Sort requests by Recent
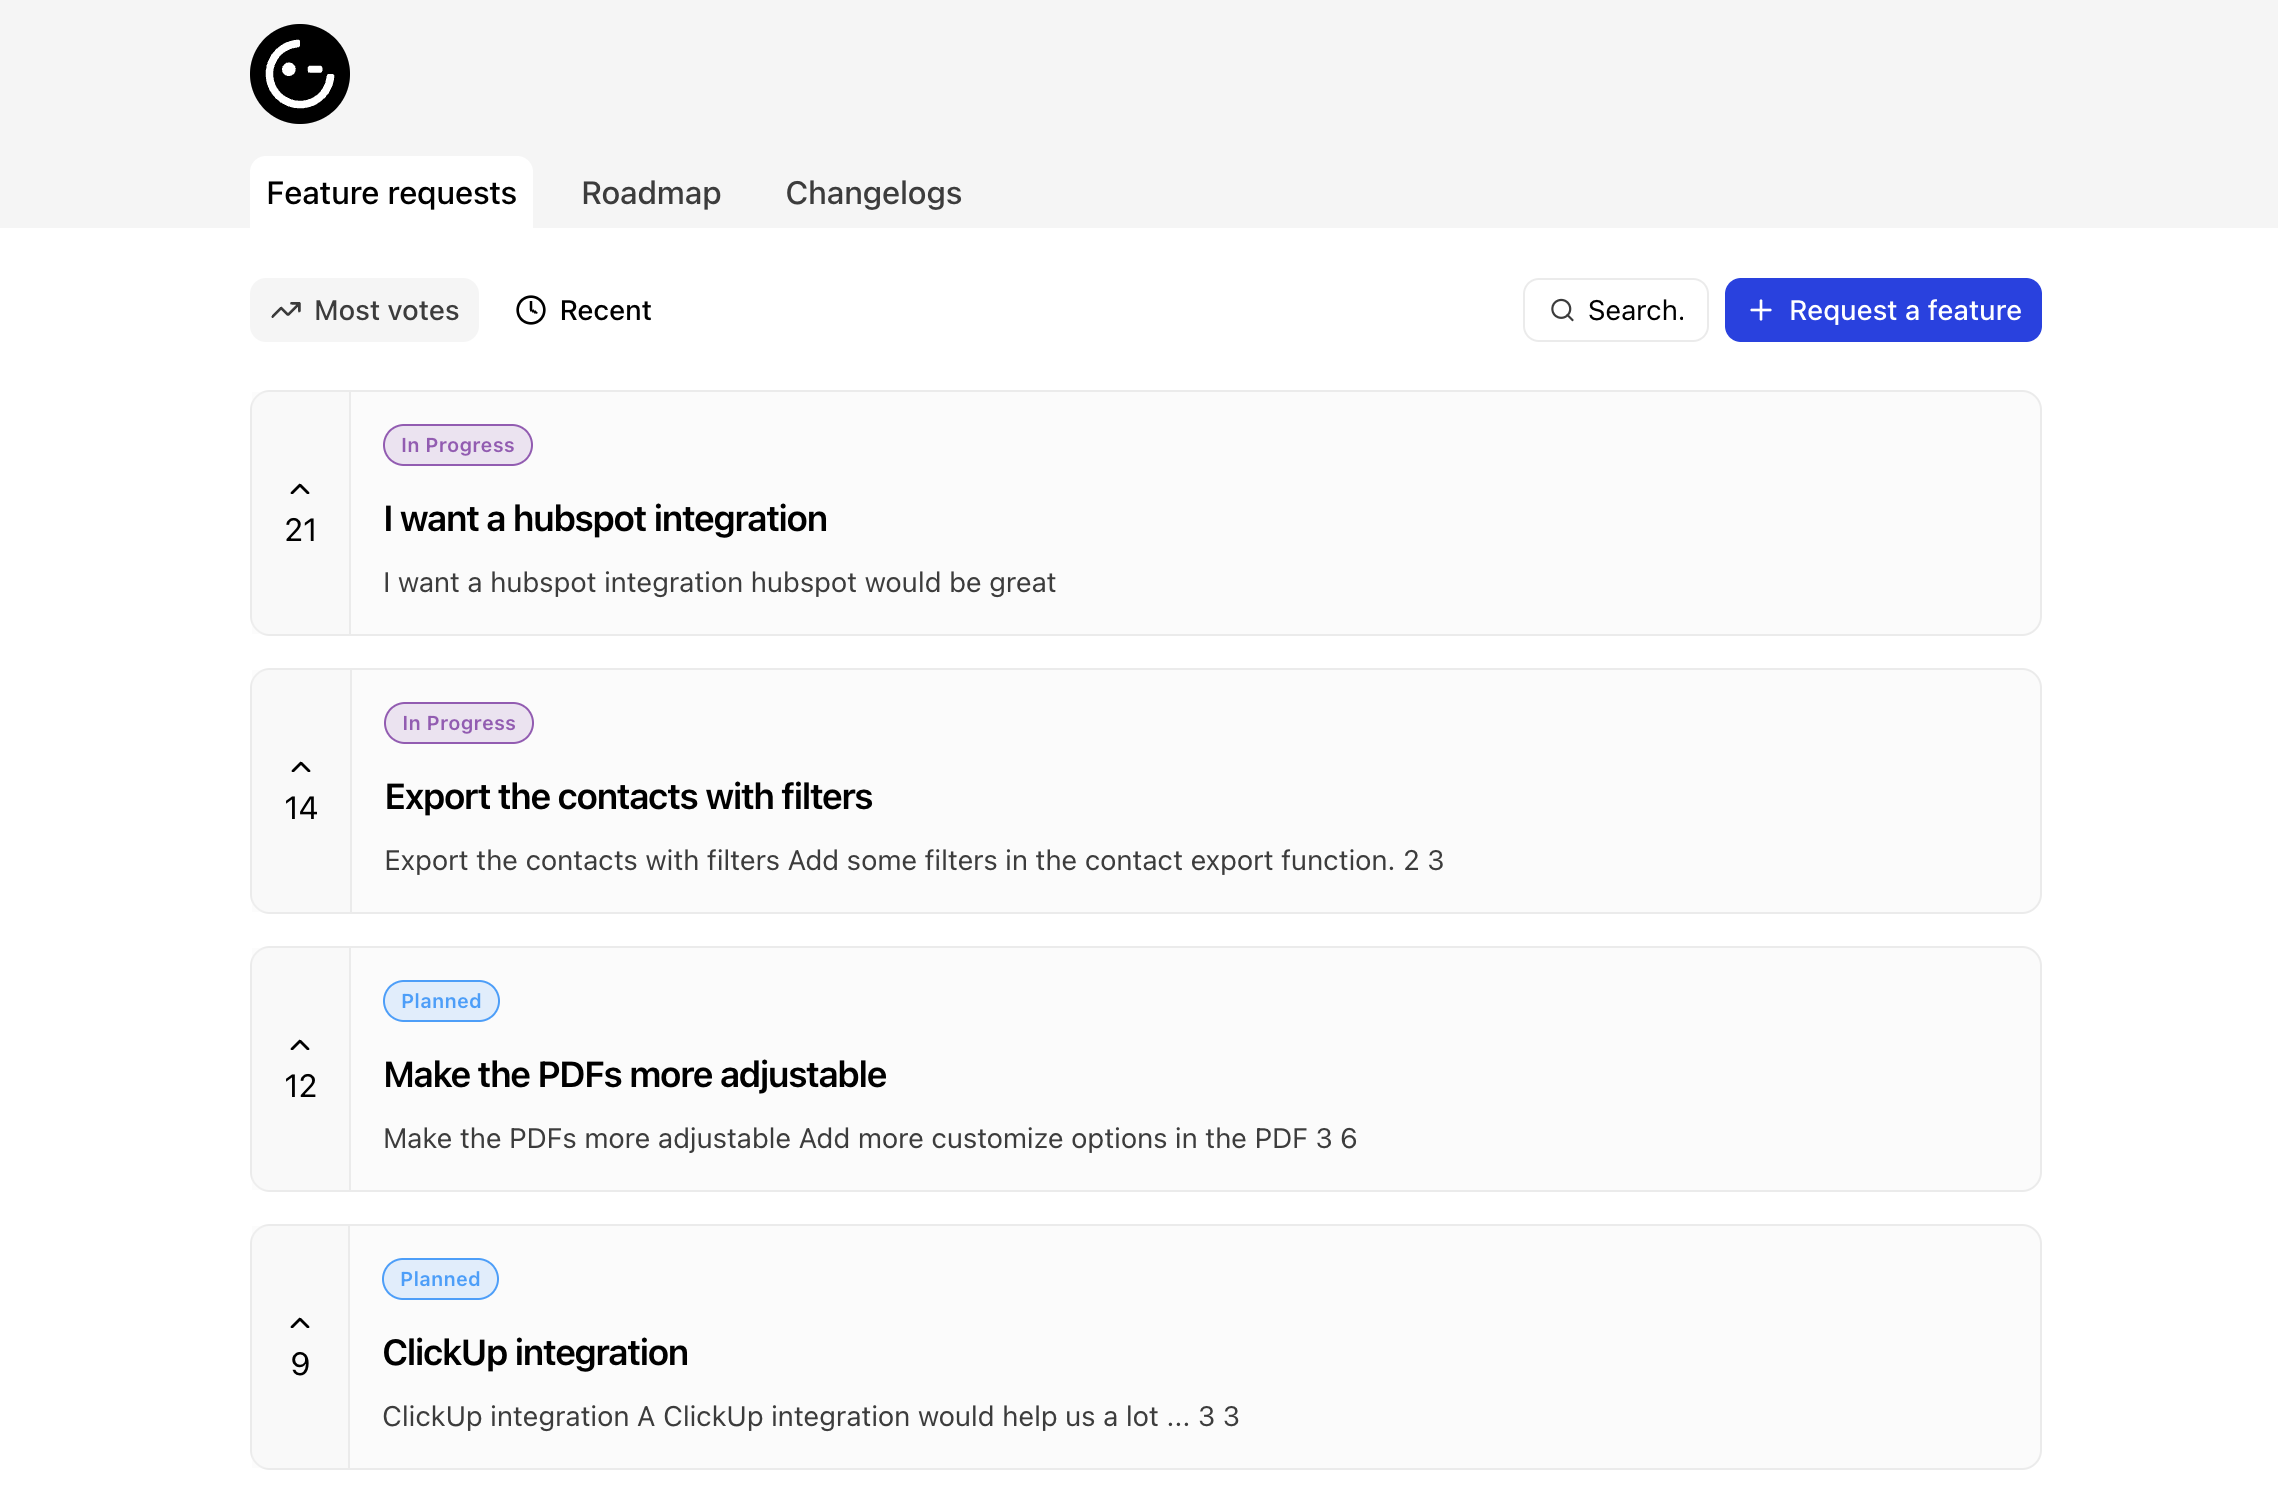Image resolution: width=2278 pixels, height=1492 pixels. (584, 311)
